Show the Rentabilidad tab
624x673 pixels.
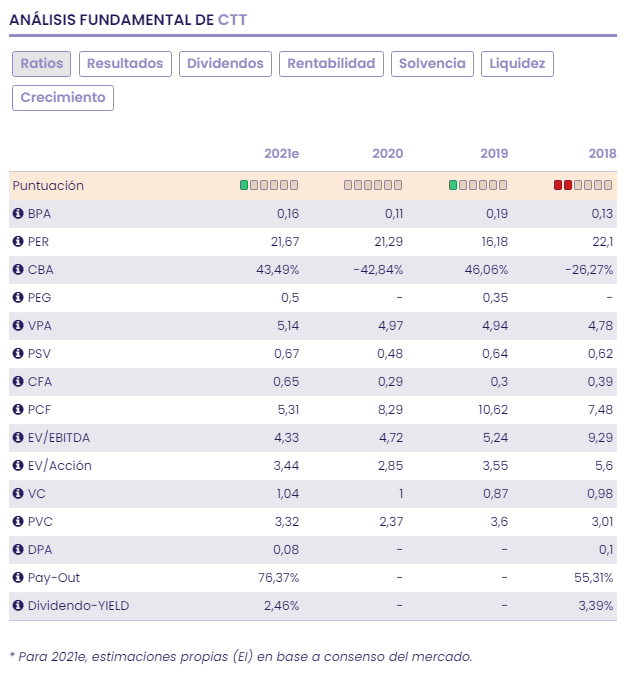(331, 64)
